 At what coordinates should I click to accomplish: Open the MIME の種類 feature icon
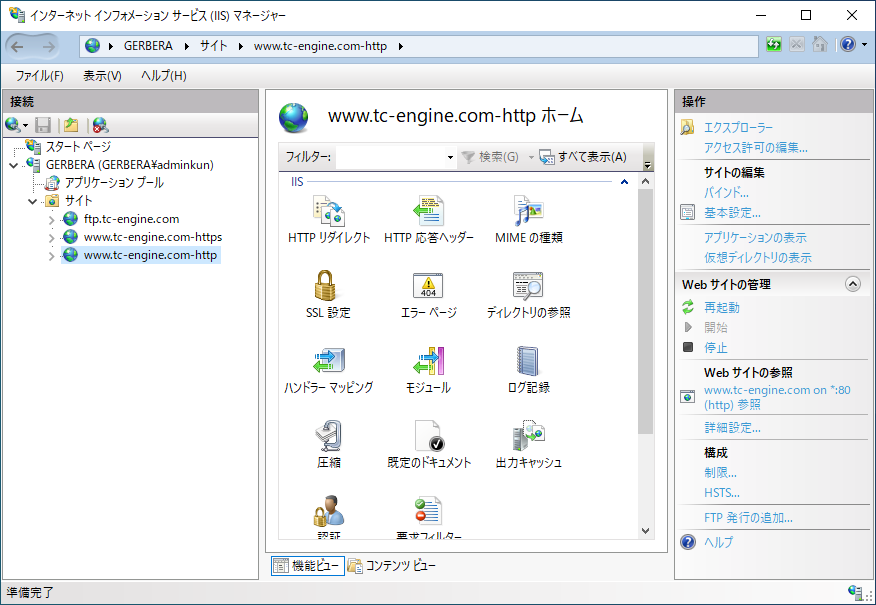(529, 211)
